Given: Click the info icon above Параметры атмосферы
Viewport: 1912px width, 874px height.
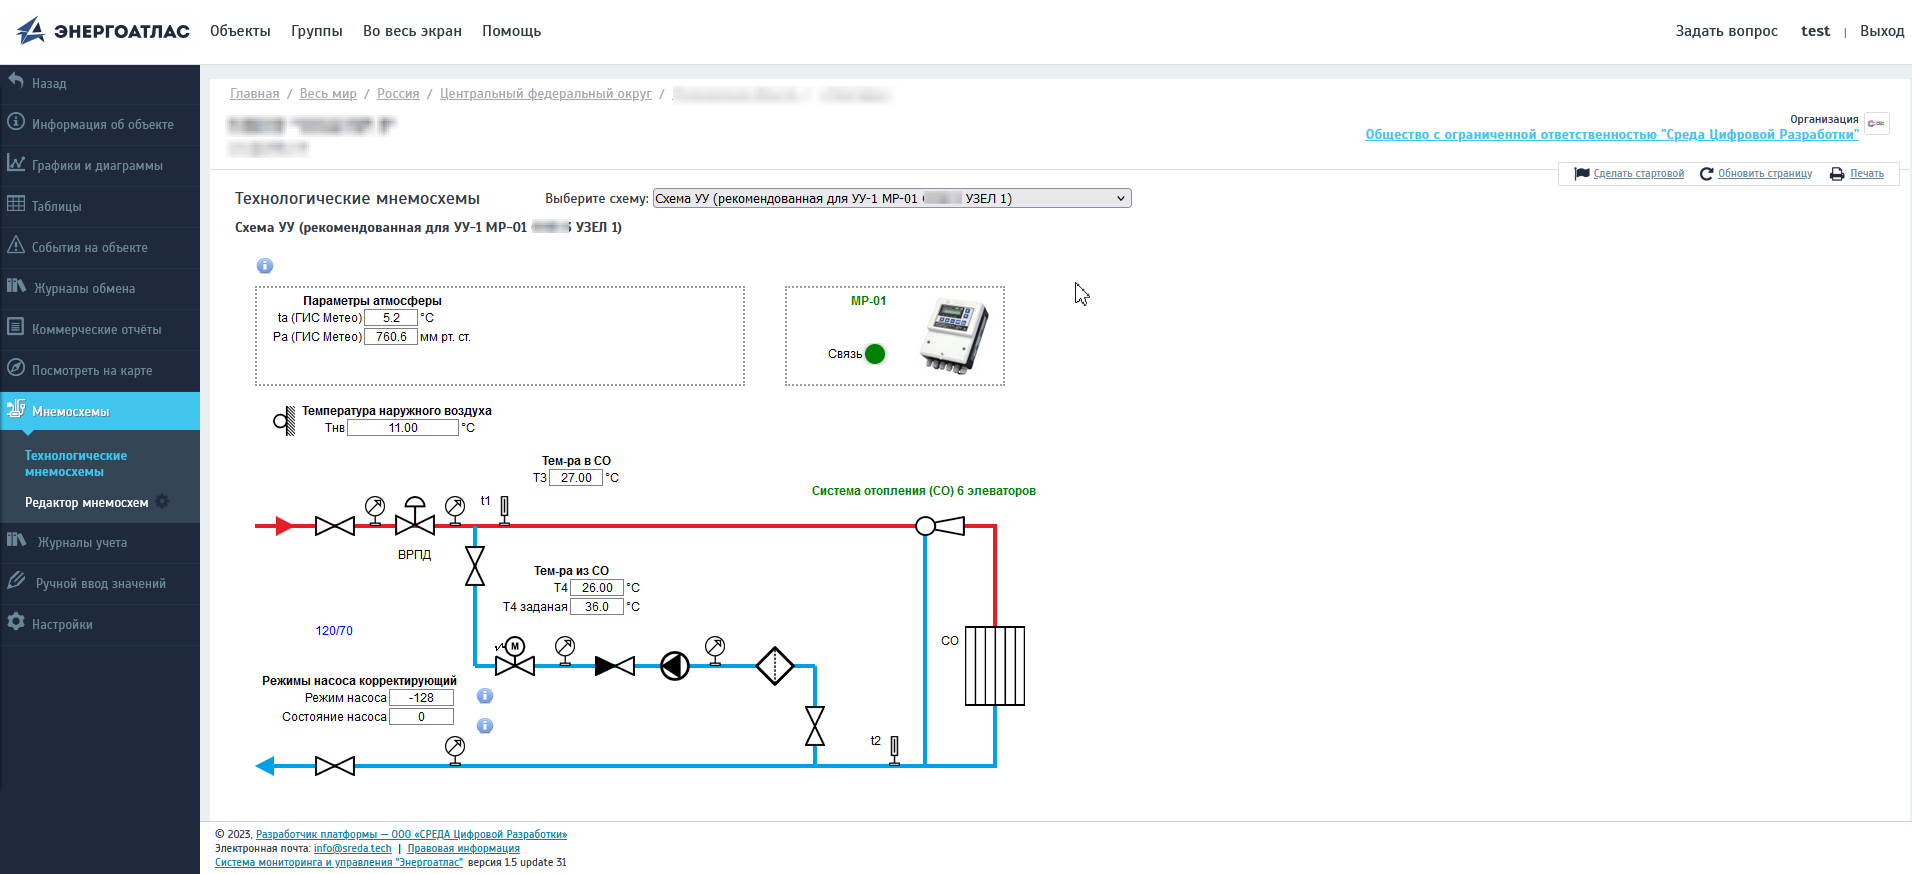Looking at the screenshot, I should (x=265, y=266).
